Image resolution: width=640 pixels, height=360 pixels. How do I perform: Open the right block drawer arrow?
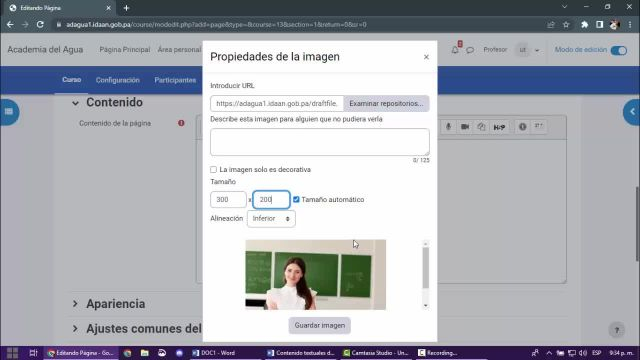(x=632, y=112)
